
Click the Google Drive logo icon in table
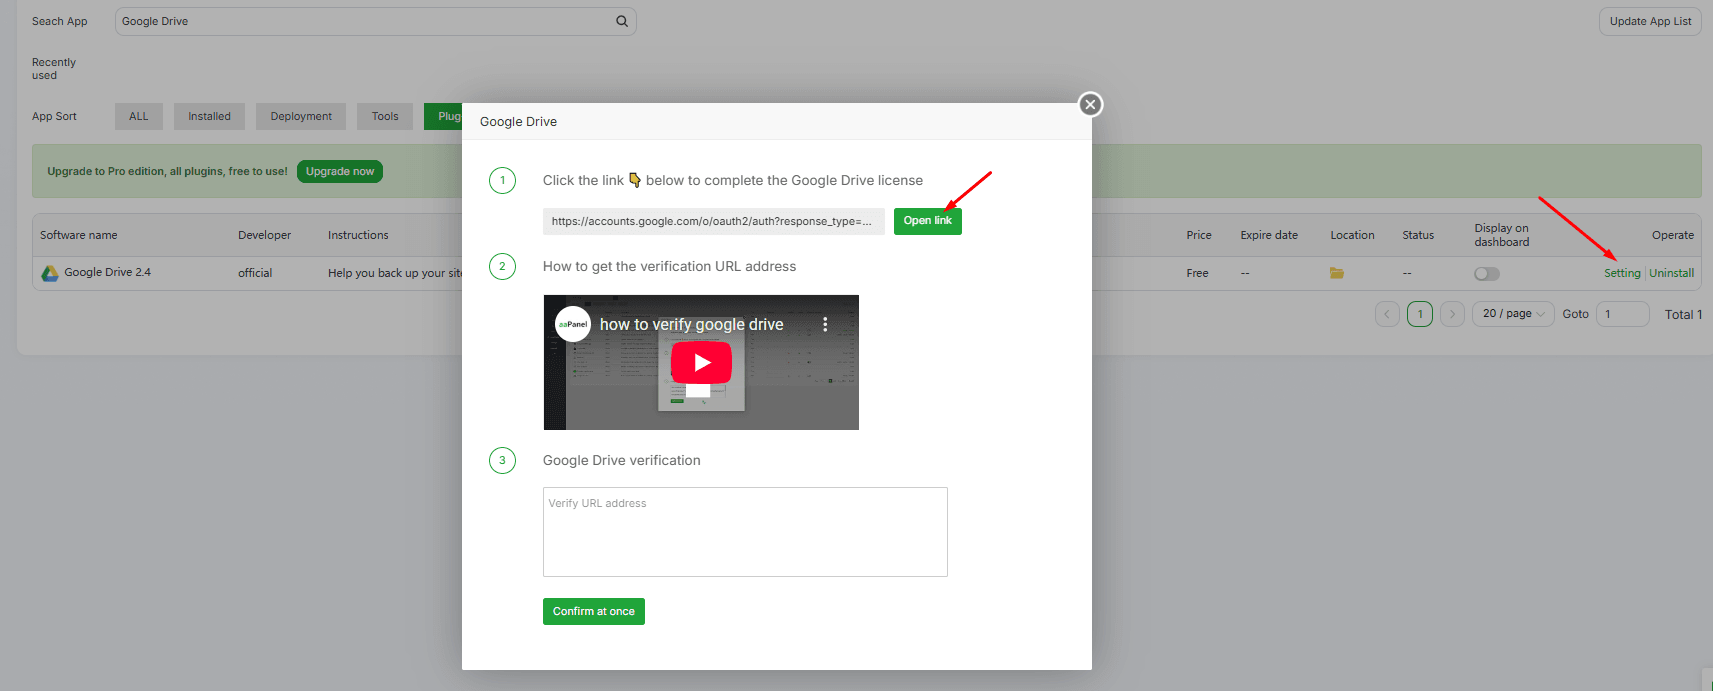[49, 273]
